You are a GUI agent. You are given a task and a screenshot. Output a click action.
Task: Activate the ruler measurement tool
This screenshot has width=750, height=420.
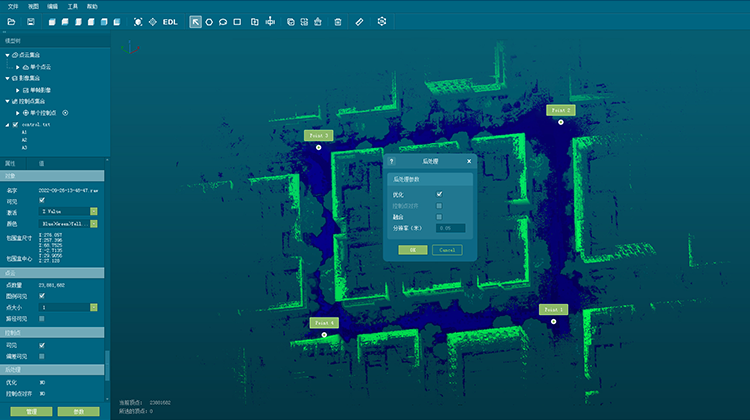coord(359,21)
